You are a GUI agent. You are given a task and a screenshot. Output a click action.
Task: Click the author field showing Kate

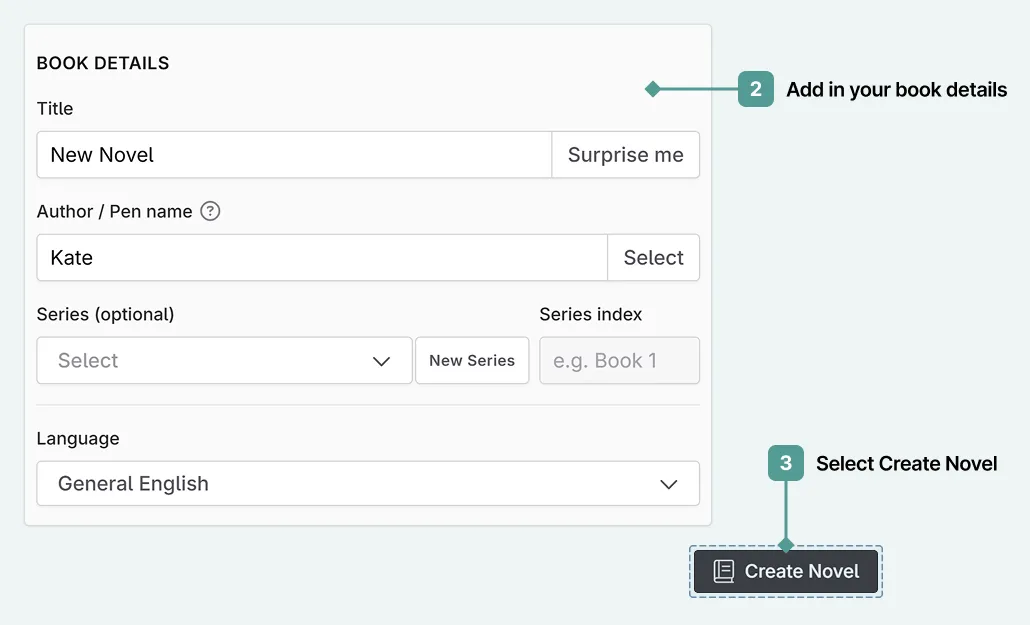321,257
